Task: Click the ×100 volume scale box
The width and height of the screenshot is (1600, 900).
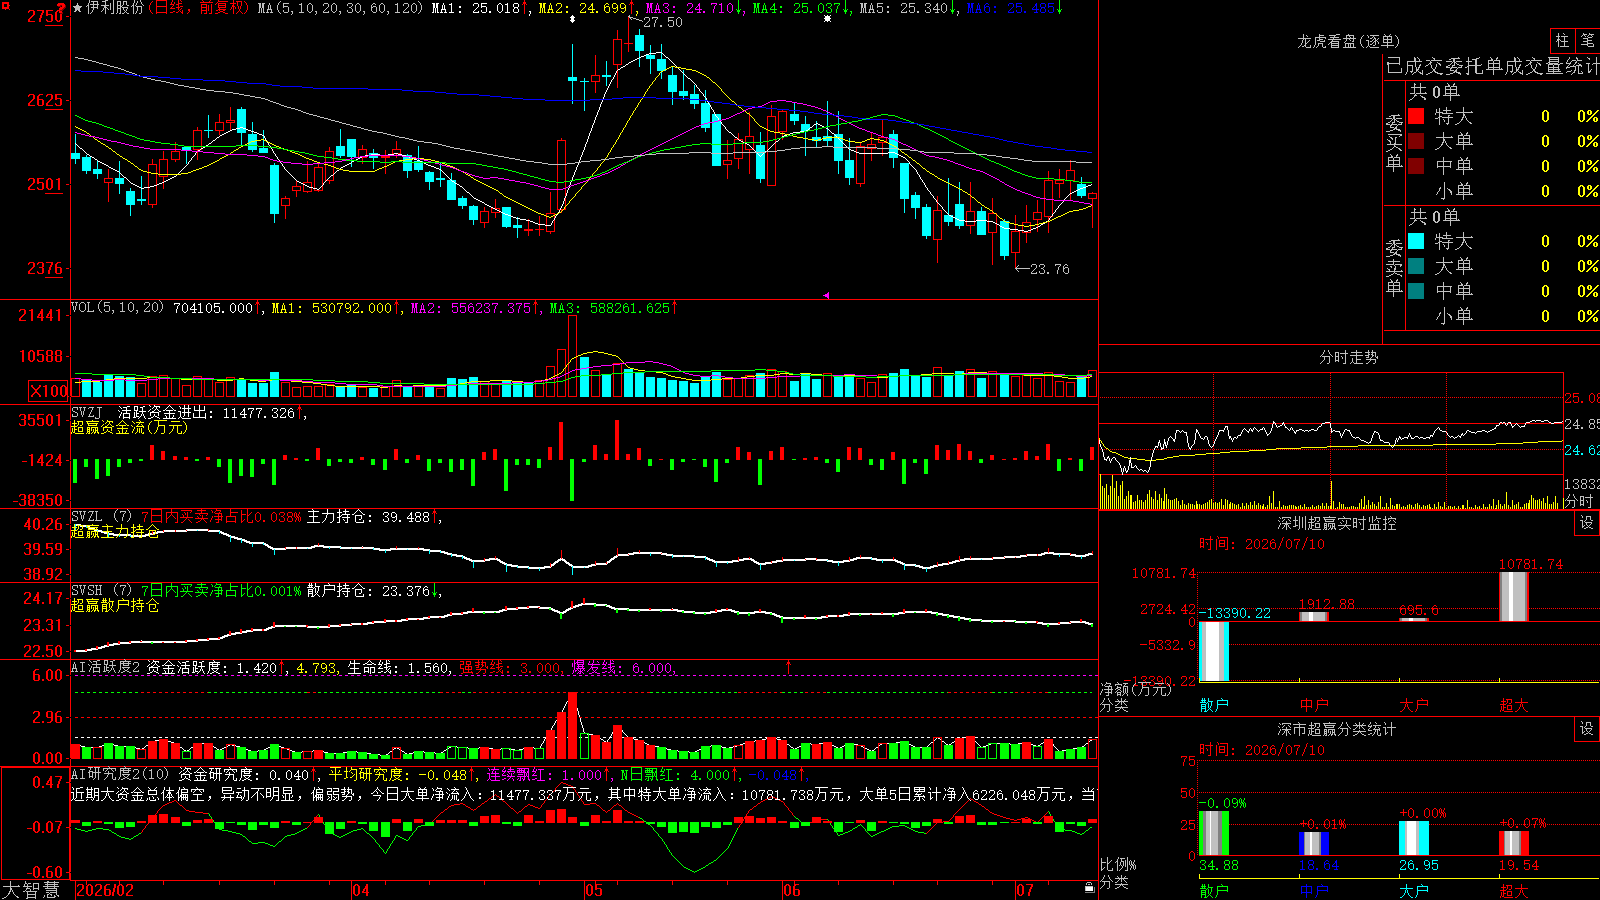Action: tap(48, 391)
